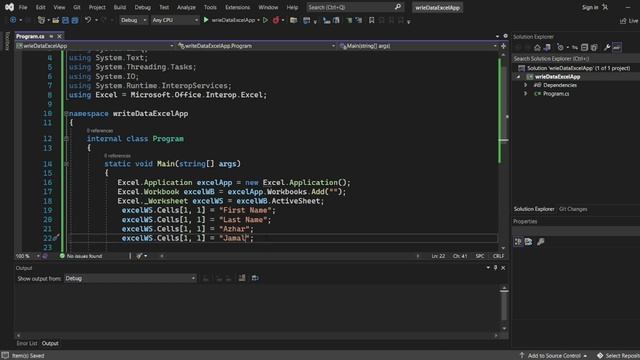Click Add to Source Control button
The image size is (640, 360).
(554, 356)
